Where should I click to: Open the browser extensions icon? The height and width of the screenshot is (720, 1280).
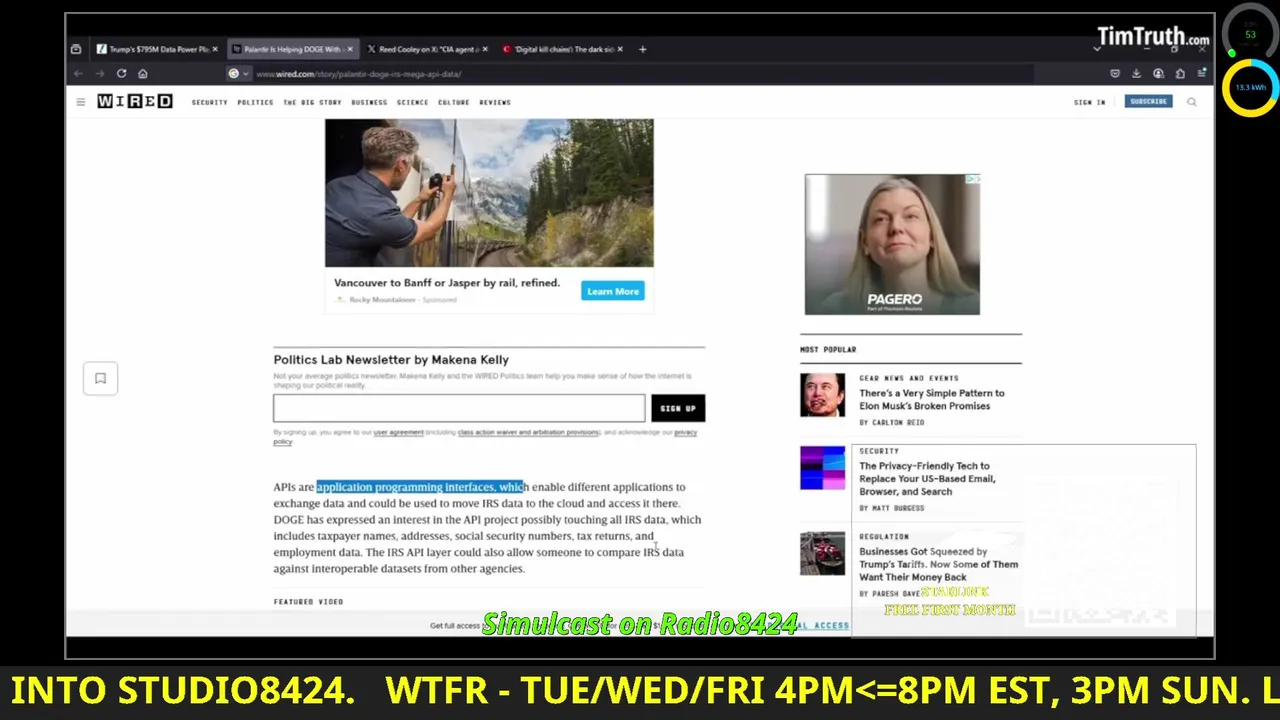(1180, 74)
